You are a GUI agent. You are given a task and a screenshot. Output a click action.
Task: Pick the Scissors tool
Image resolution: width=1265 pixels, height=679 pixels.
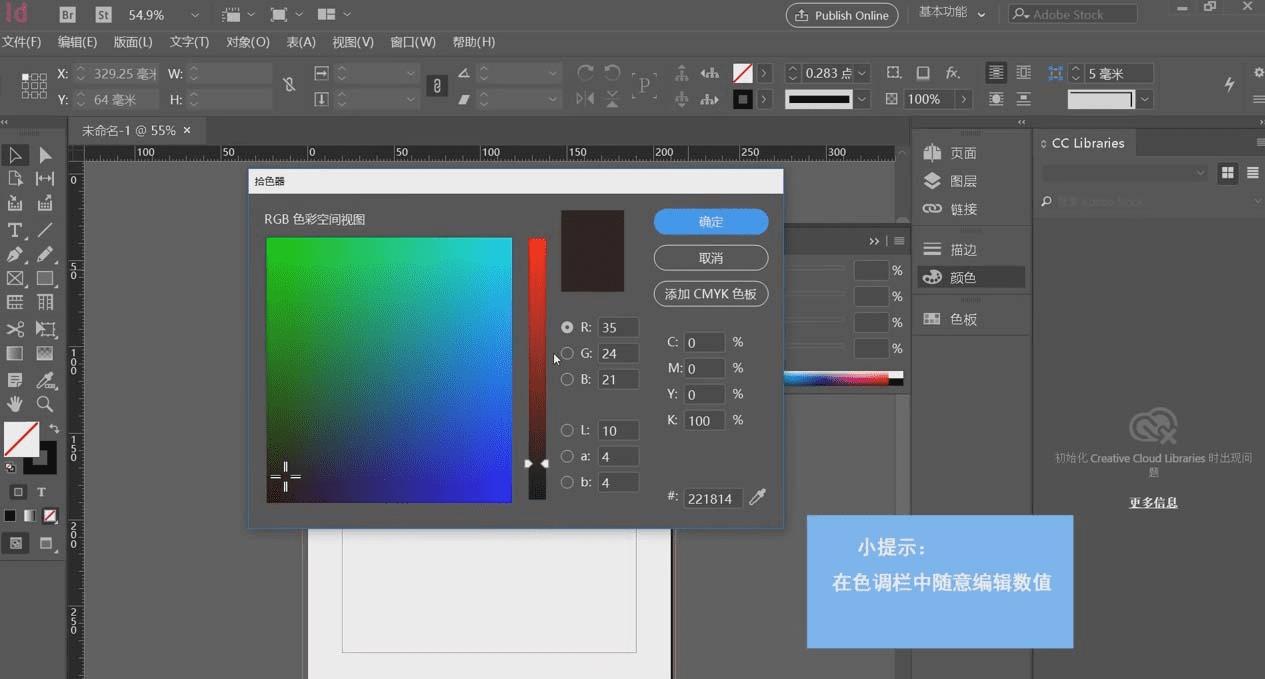tap(15, 329)
